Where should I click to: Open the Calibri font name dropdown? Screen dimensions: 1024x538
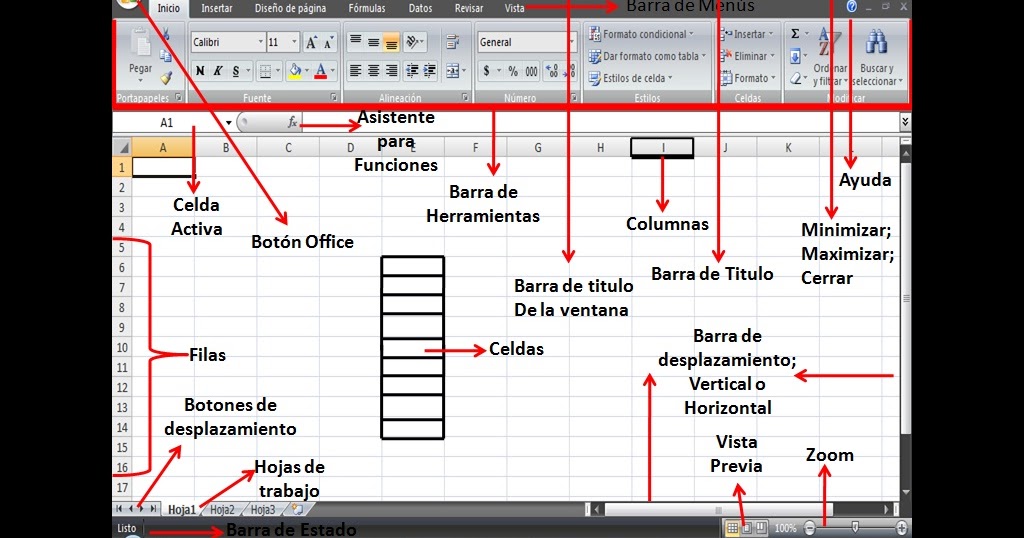click(261, 42)
